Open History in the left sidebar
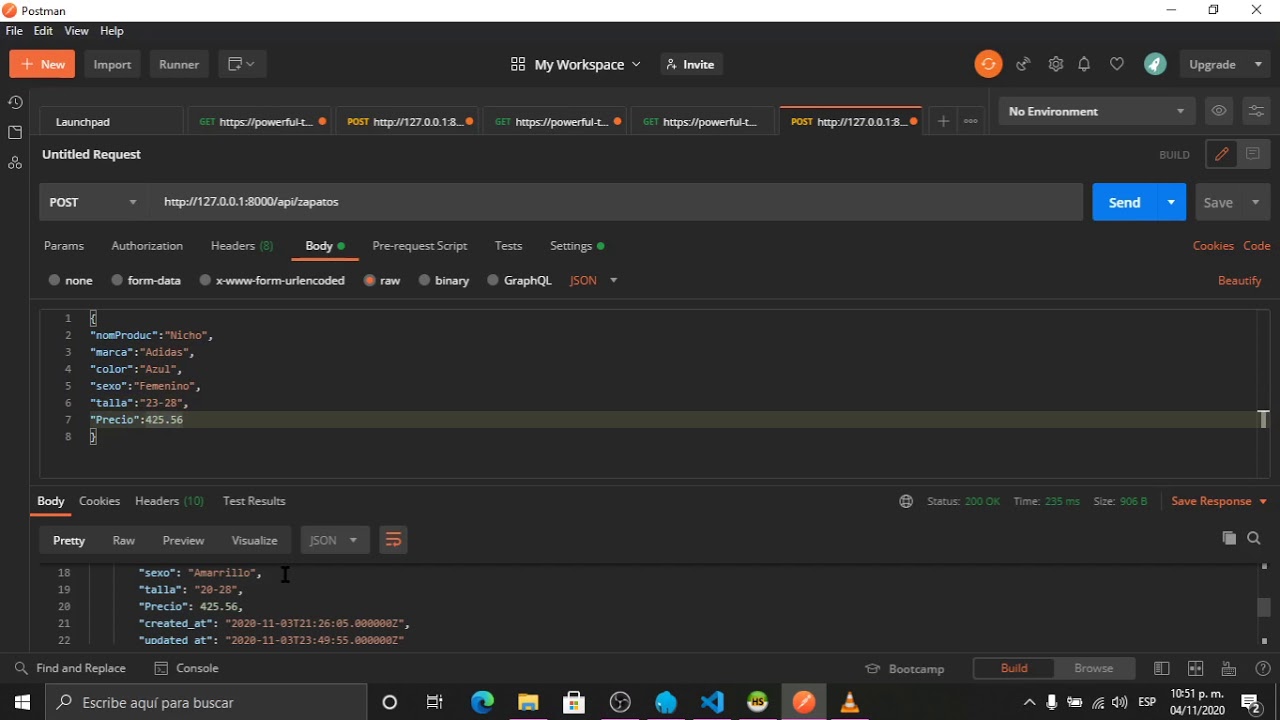This screenshot has height=720, width=1280. [x=15, y=102]
